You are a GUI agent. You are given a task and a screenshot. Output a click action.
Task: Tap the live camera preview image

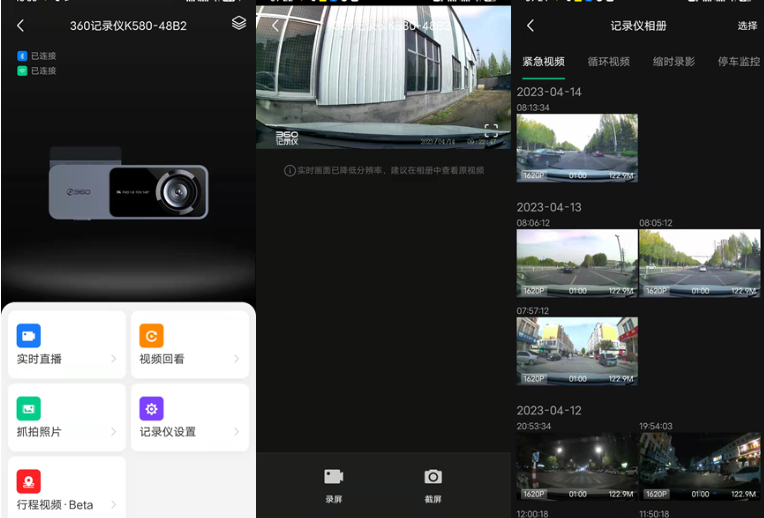(383, 77)
